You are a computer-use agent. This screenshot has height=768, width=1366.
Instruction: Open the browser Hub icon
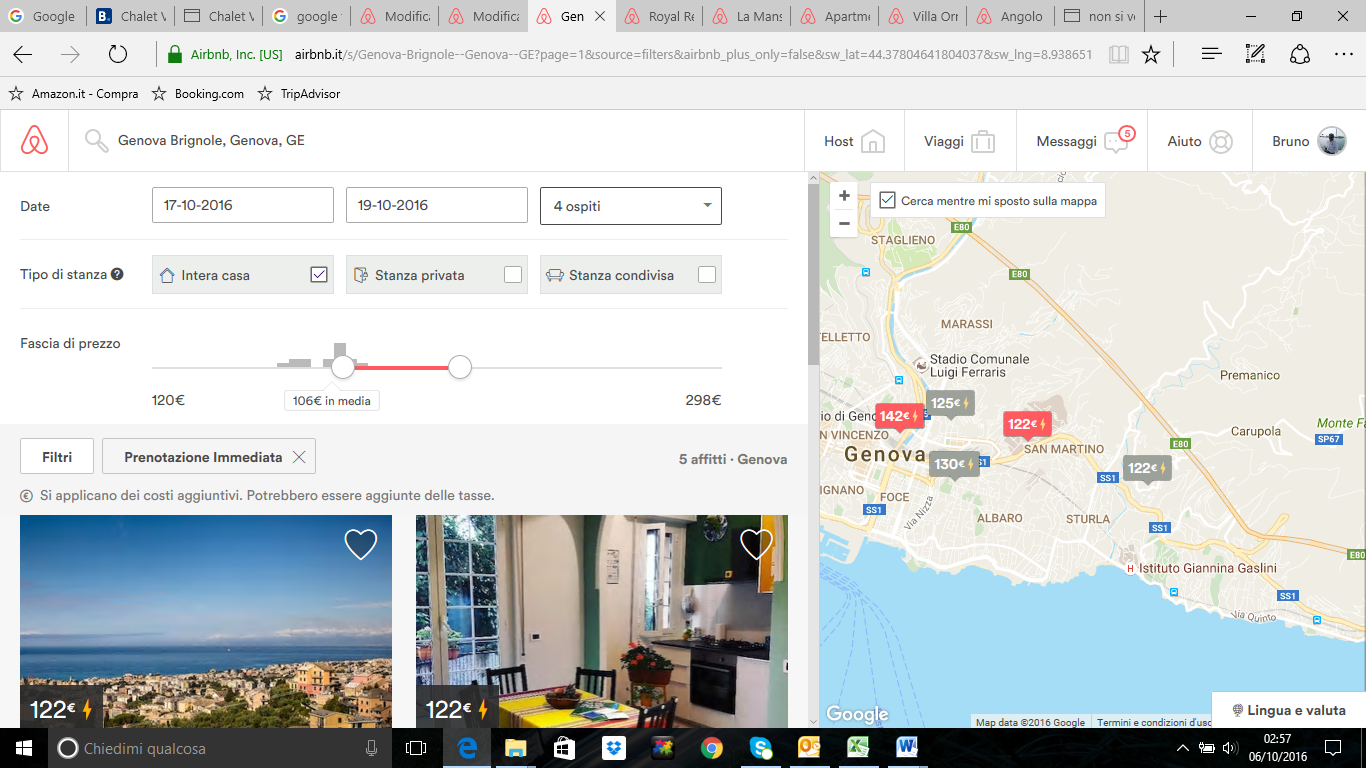click(x=1212, y=55)
